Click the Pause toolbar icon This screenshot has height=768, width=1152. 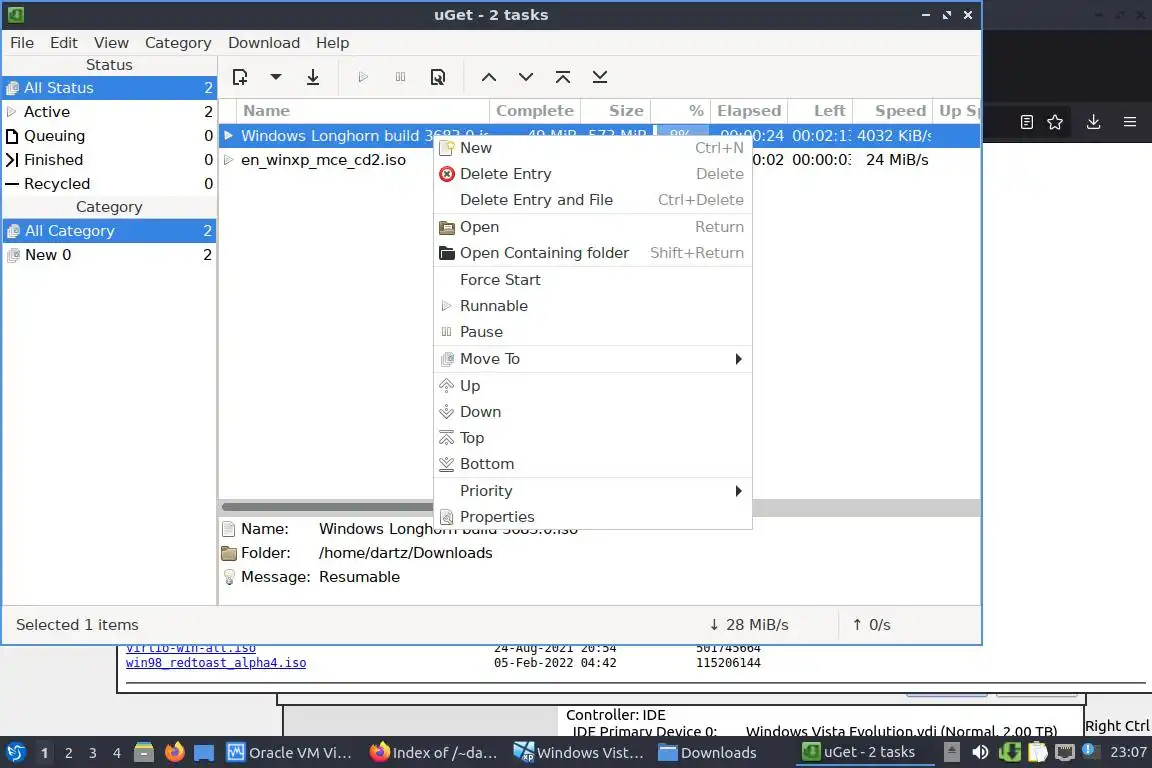(400, 77)
